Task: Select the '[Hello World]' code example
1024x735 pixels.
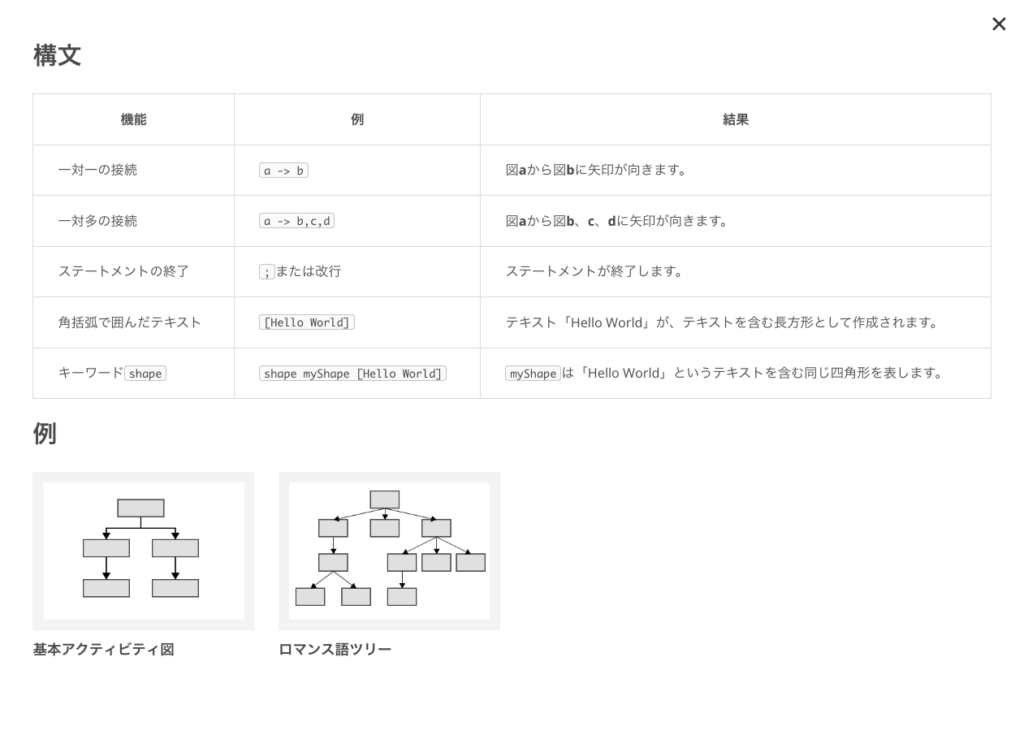Action: coord(307,323)
